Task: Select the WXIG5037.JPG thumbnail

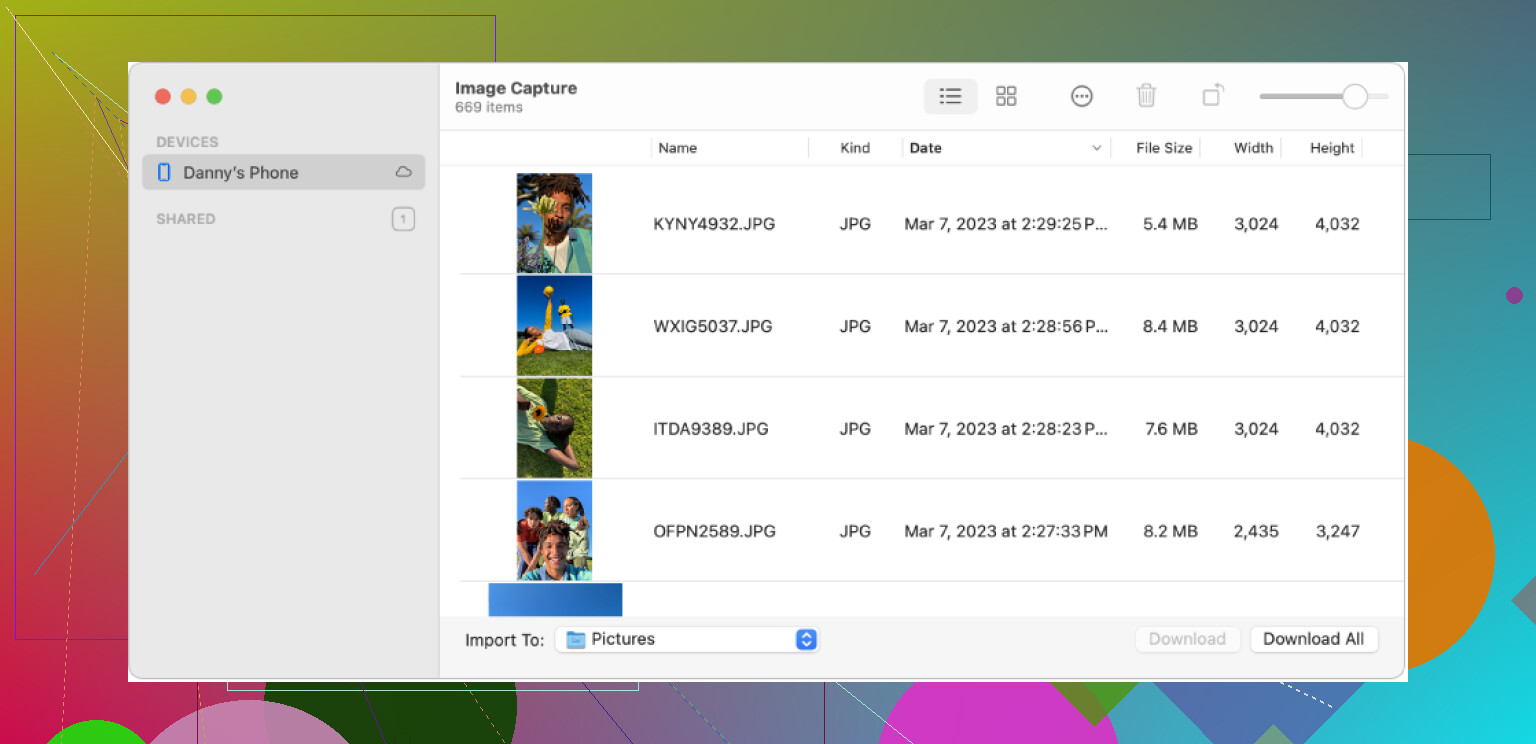Action: point(554,326)
